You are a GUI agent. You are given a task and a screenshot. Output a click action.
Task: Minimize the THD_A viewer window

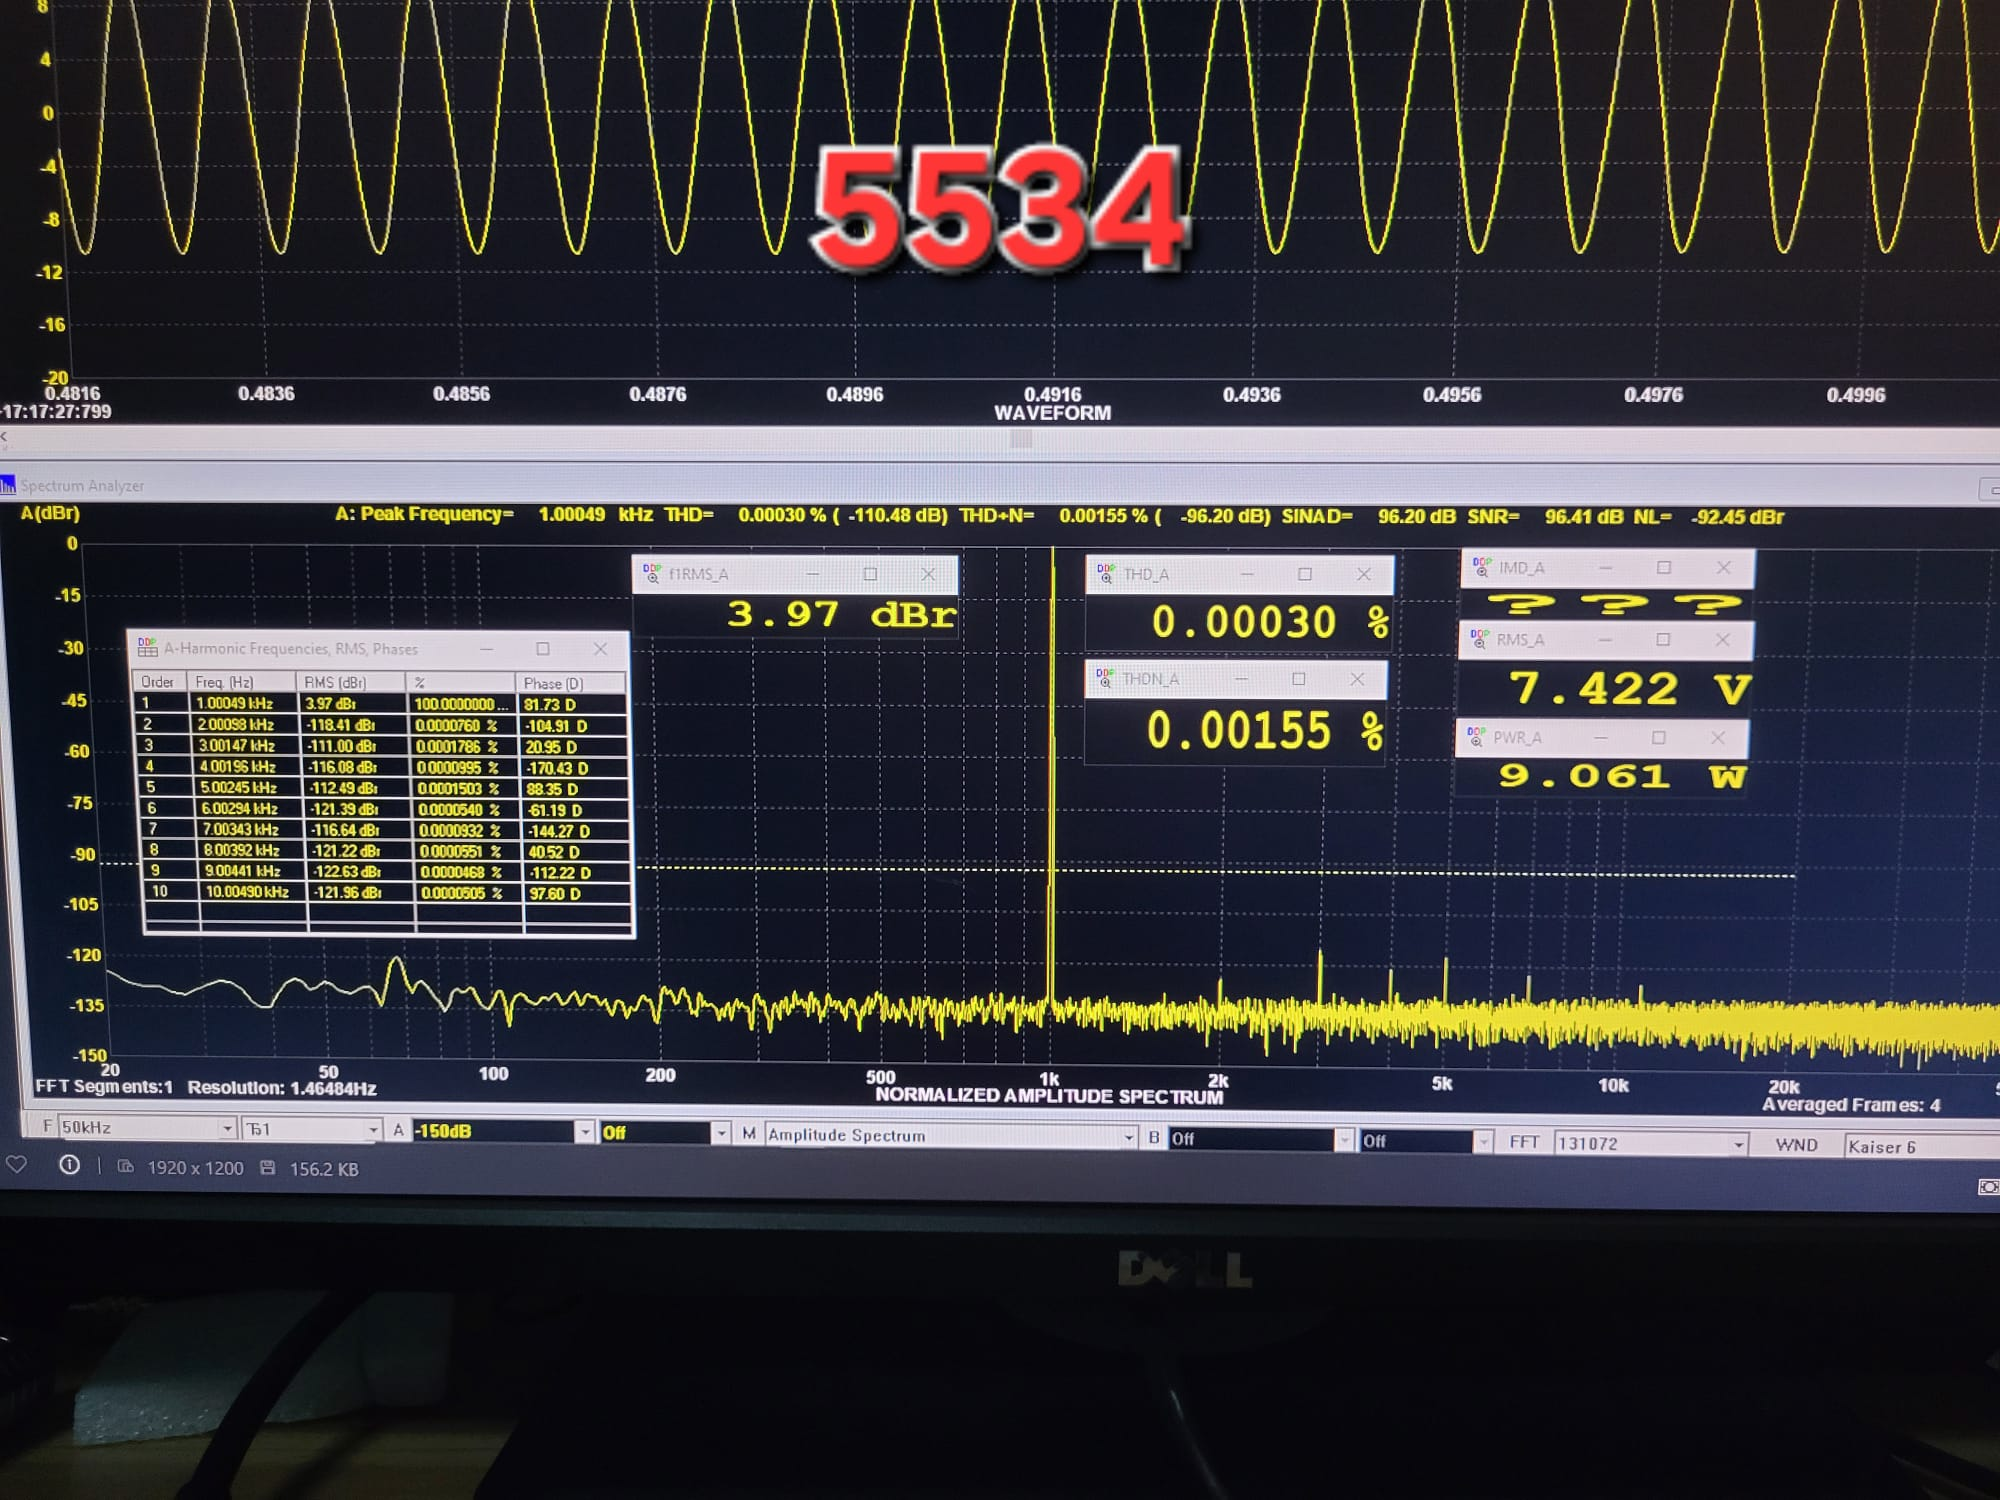pos(1247,574)
